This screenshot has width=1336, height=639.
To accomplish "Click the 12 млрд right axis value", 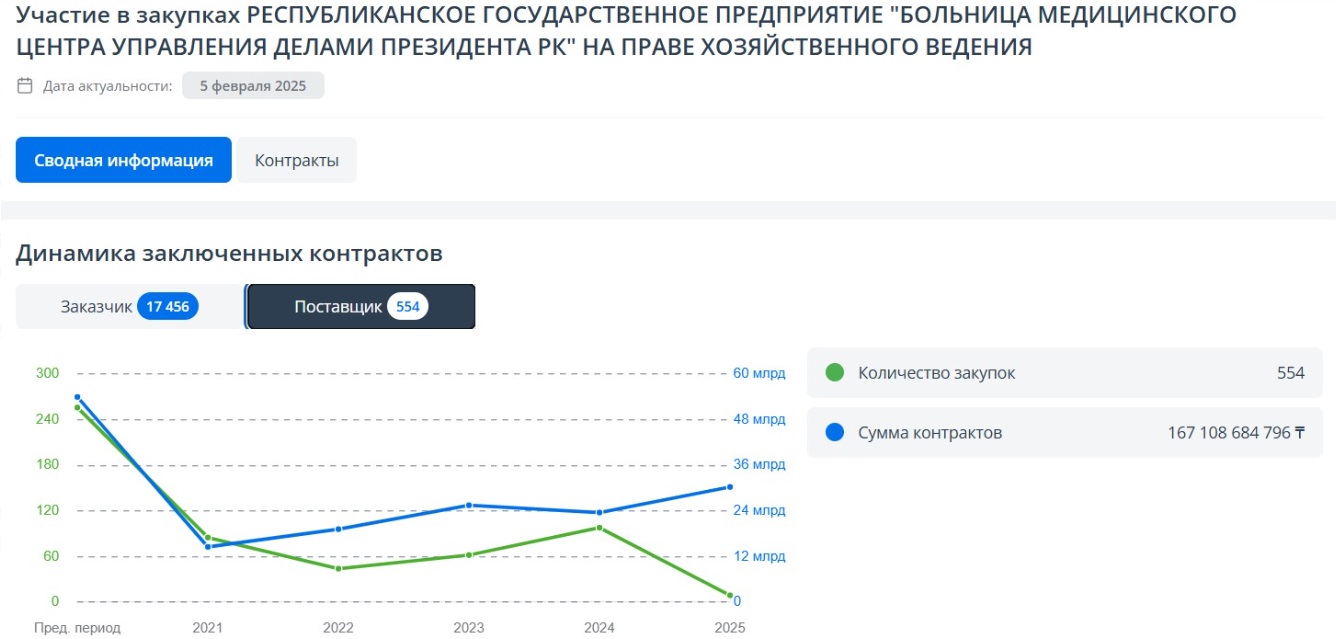I will click(760, 556).
